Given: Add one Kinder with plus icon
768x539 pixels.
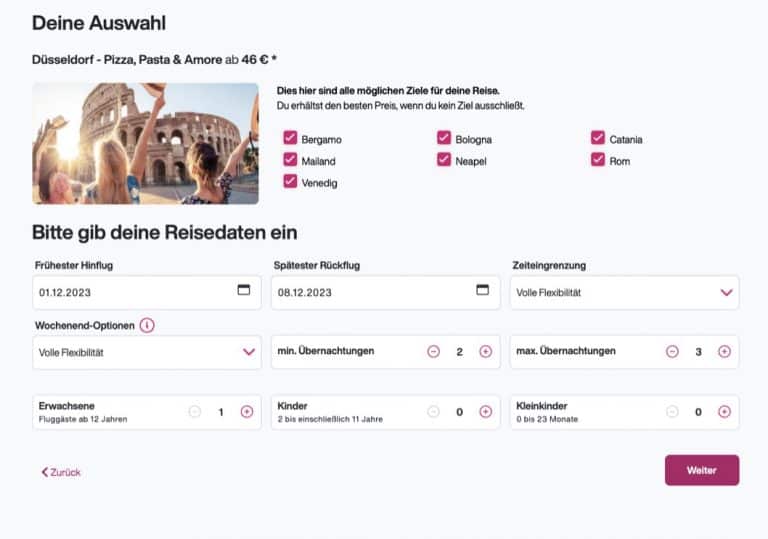Looking at the screenshot, I should tap(486, 411).
